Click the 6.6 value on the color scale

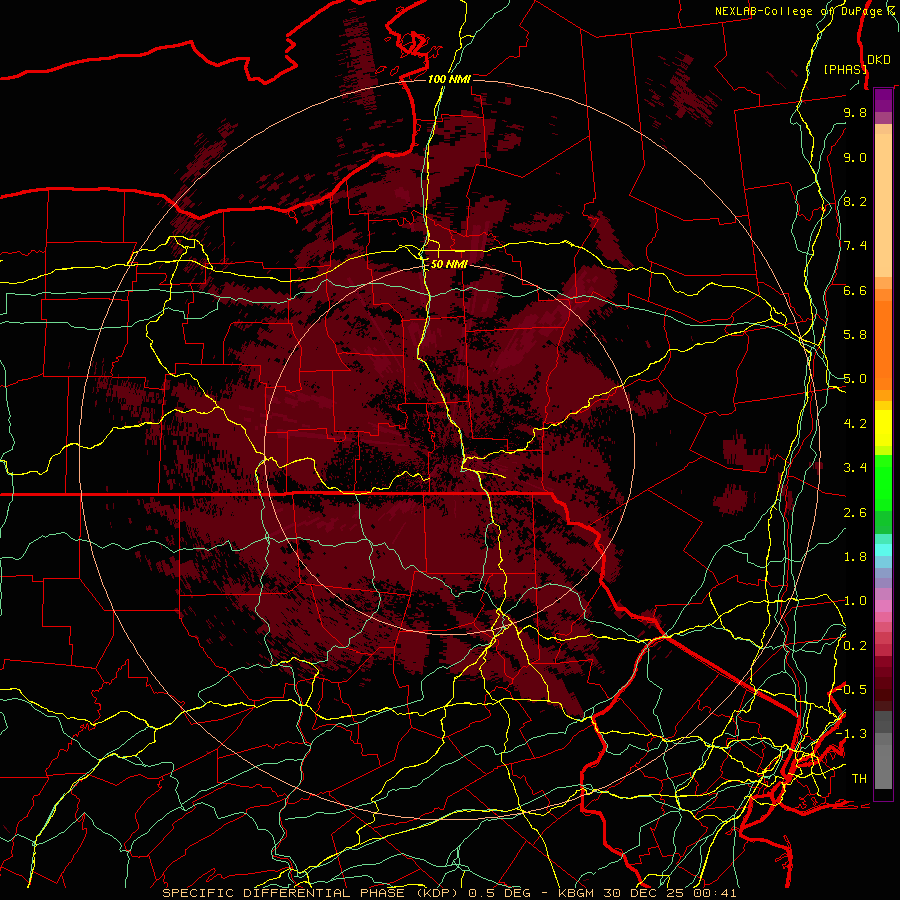tap(855, 290)
